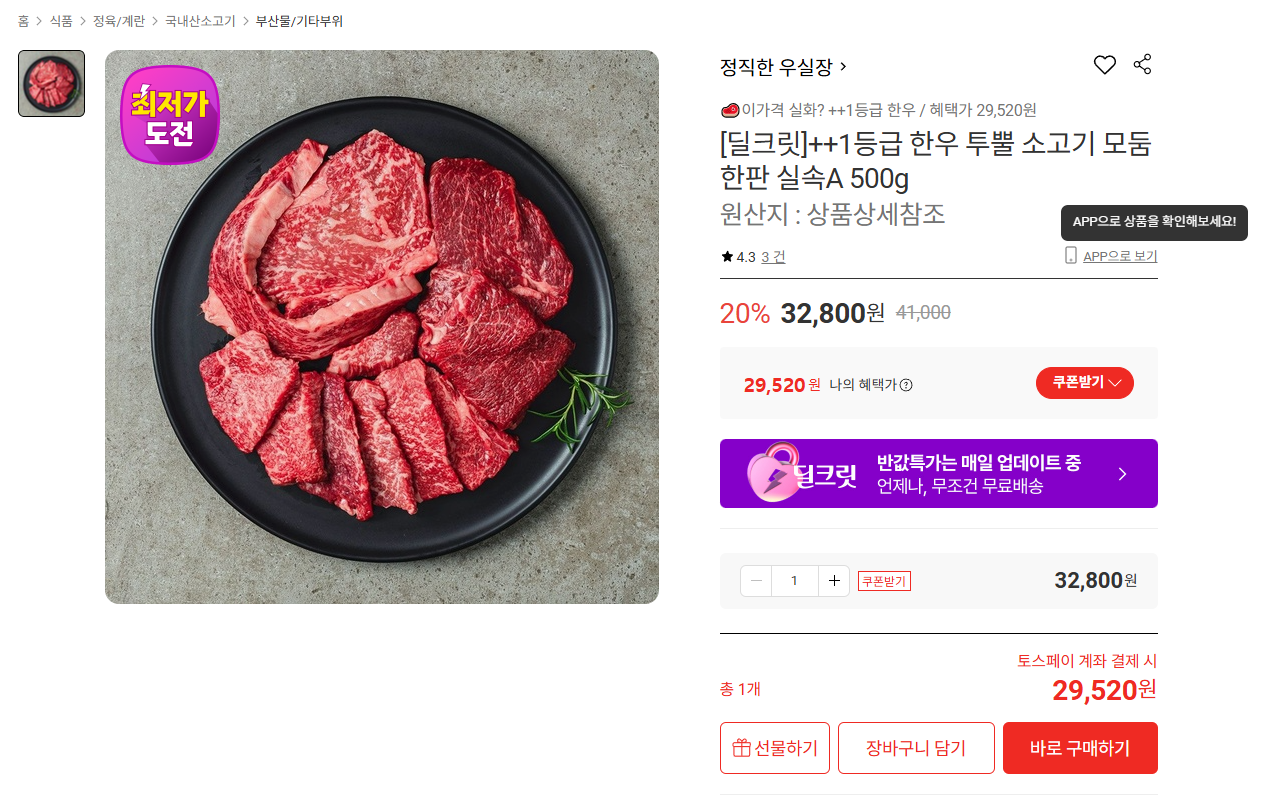Go to 정육/계란 breadcrumb category
The height and width of the screenshot is (801, 1263).
coord(118,21)
